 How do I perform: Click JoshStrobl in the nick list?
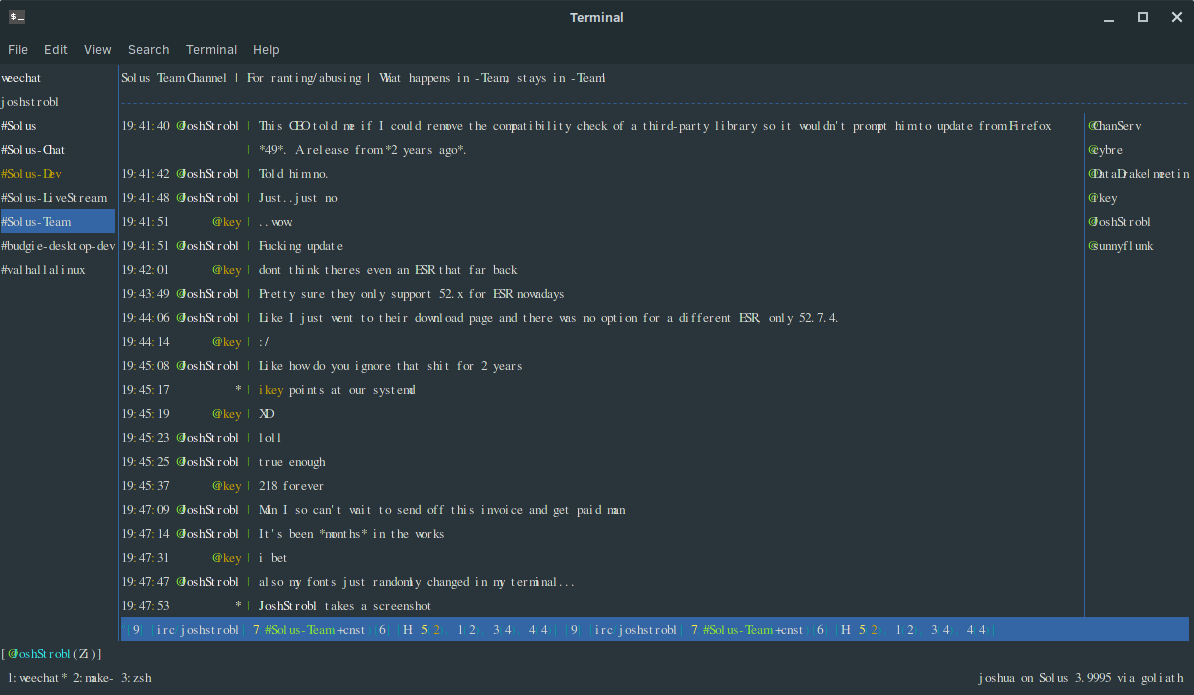point(1119,222)
